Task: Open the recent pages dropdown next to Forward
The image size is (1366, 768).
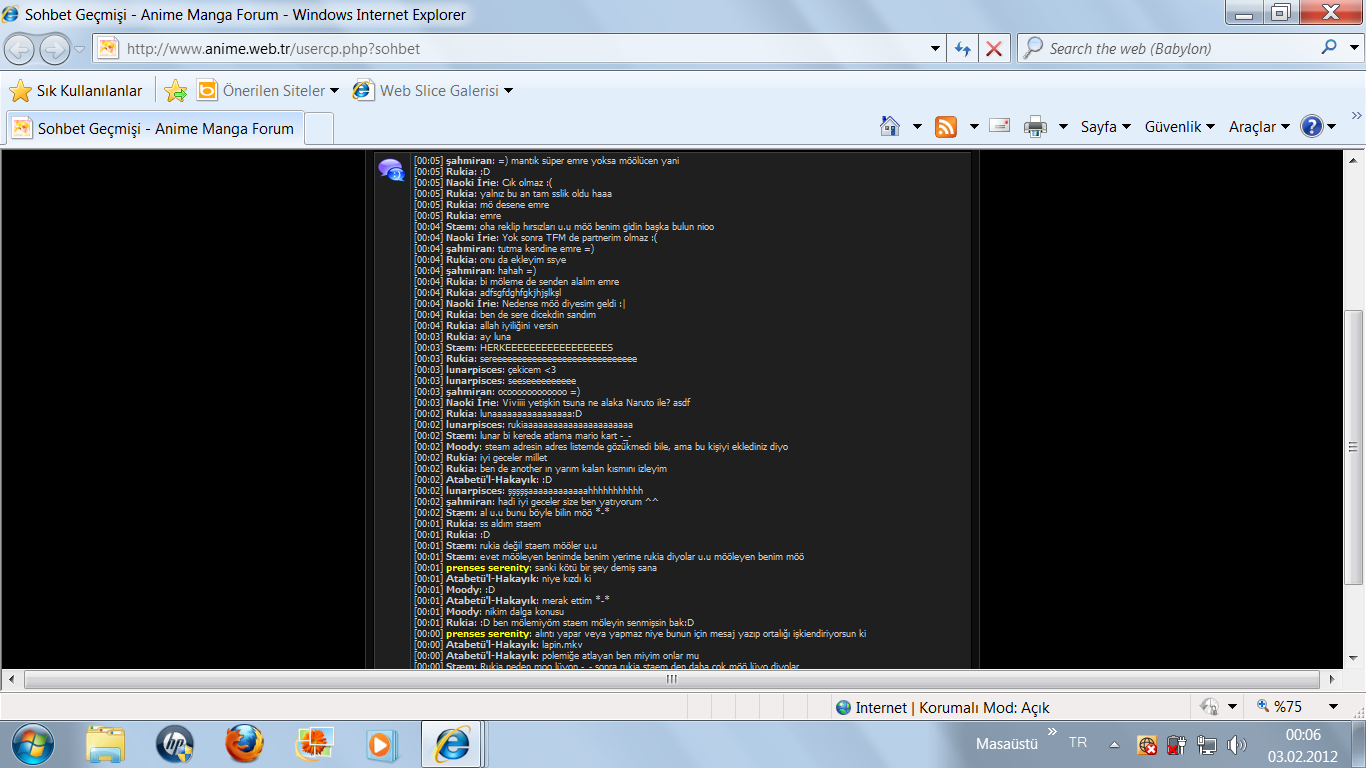Action: 79,48
